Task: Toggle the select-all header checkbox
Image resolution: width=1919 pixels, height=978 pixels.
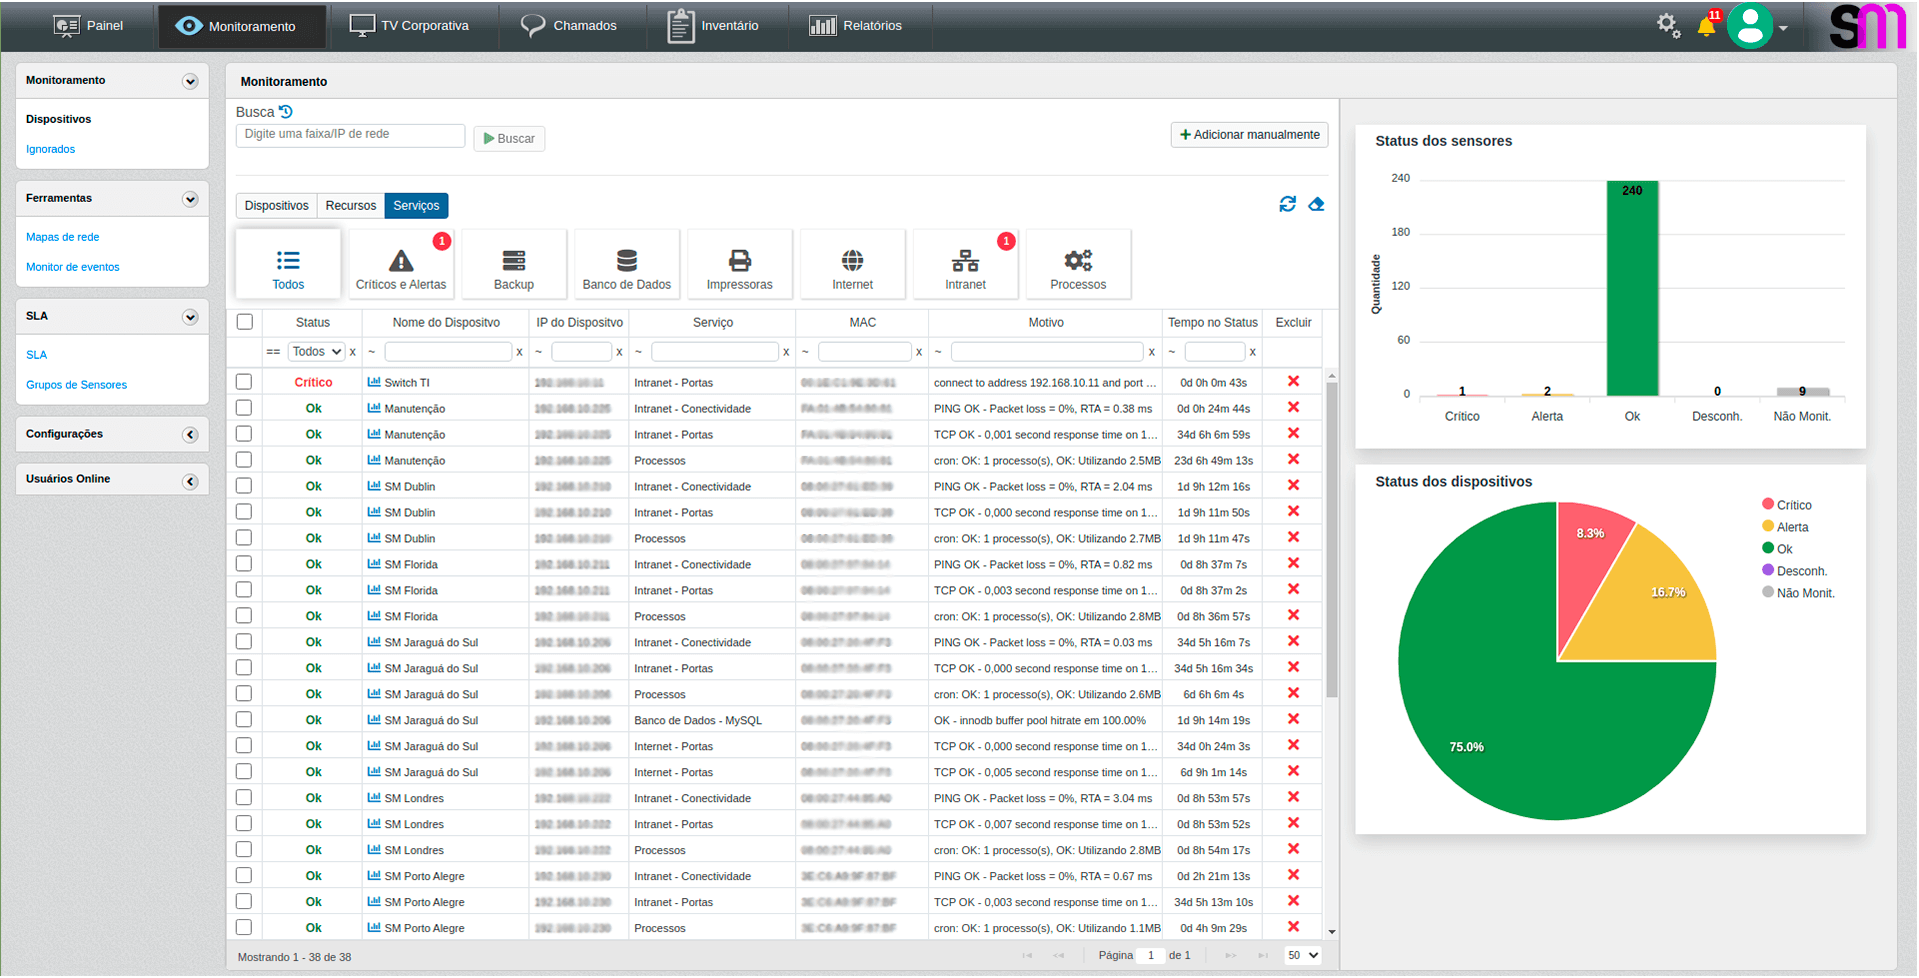Action: pos(245,322)
